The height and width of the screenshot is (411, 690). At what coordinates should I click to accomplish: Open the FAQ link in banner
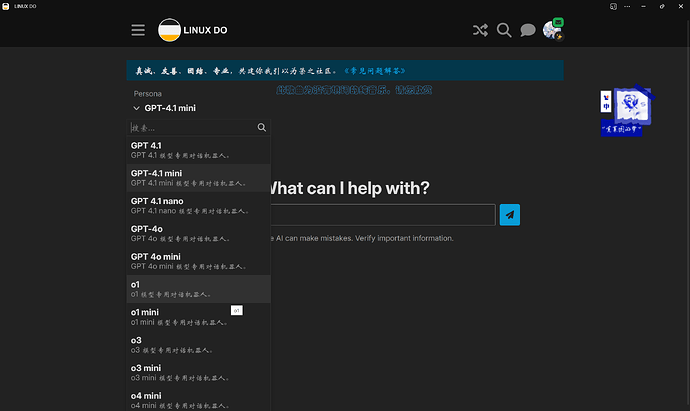coord(374,71)
